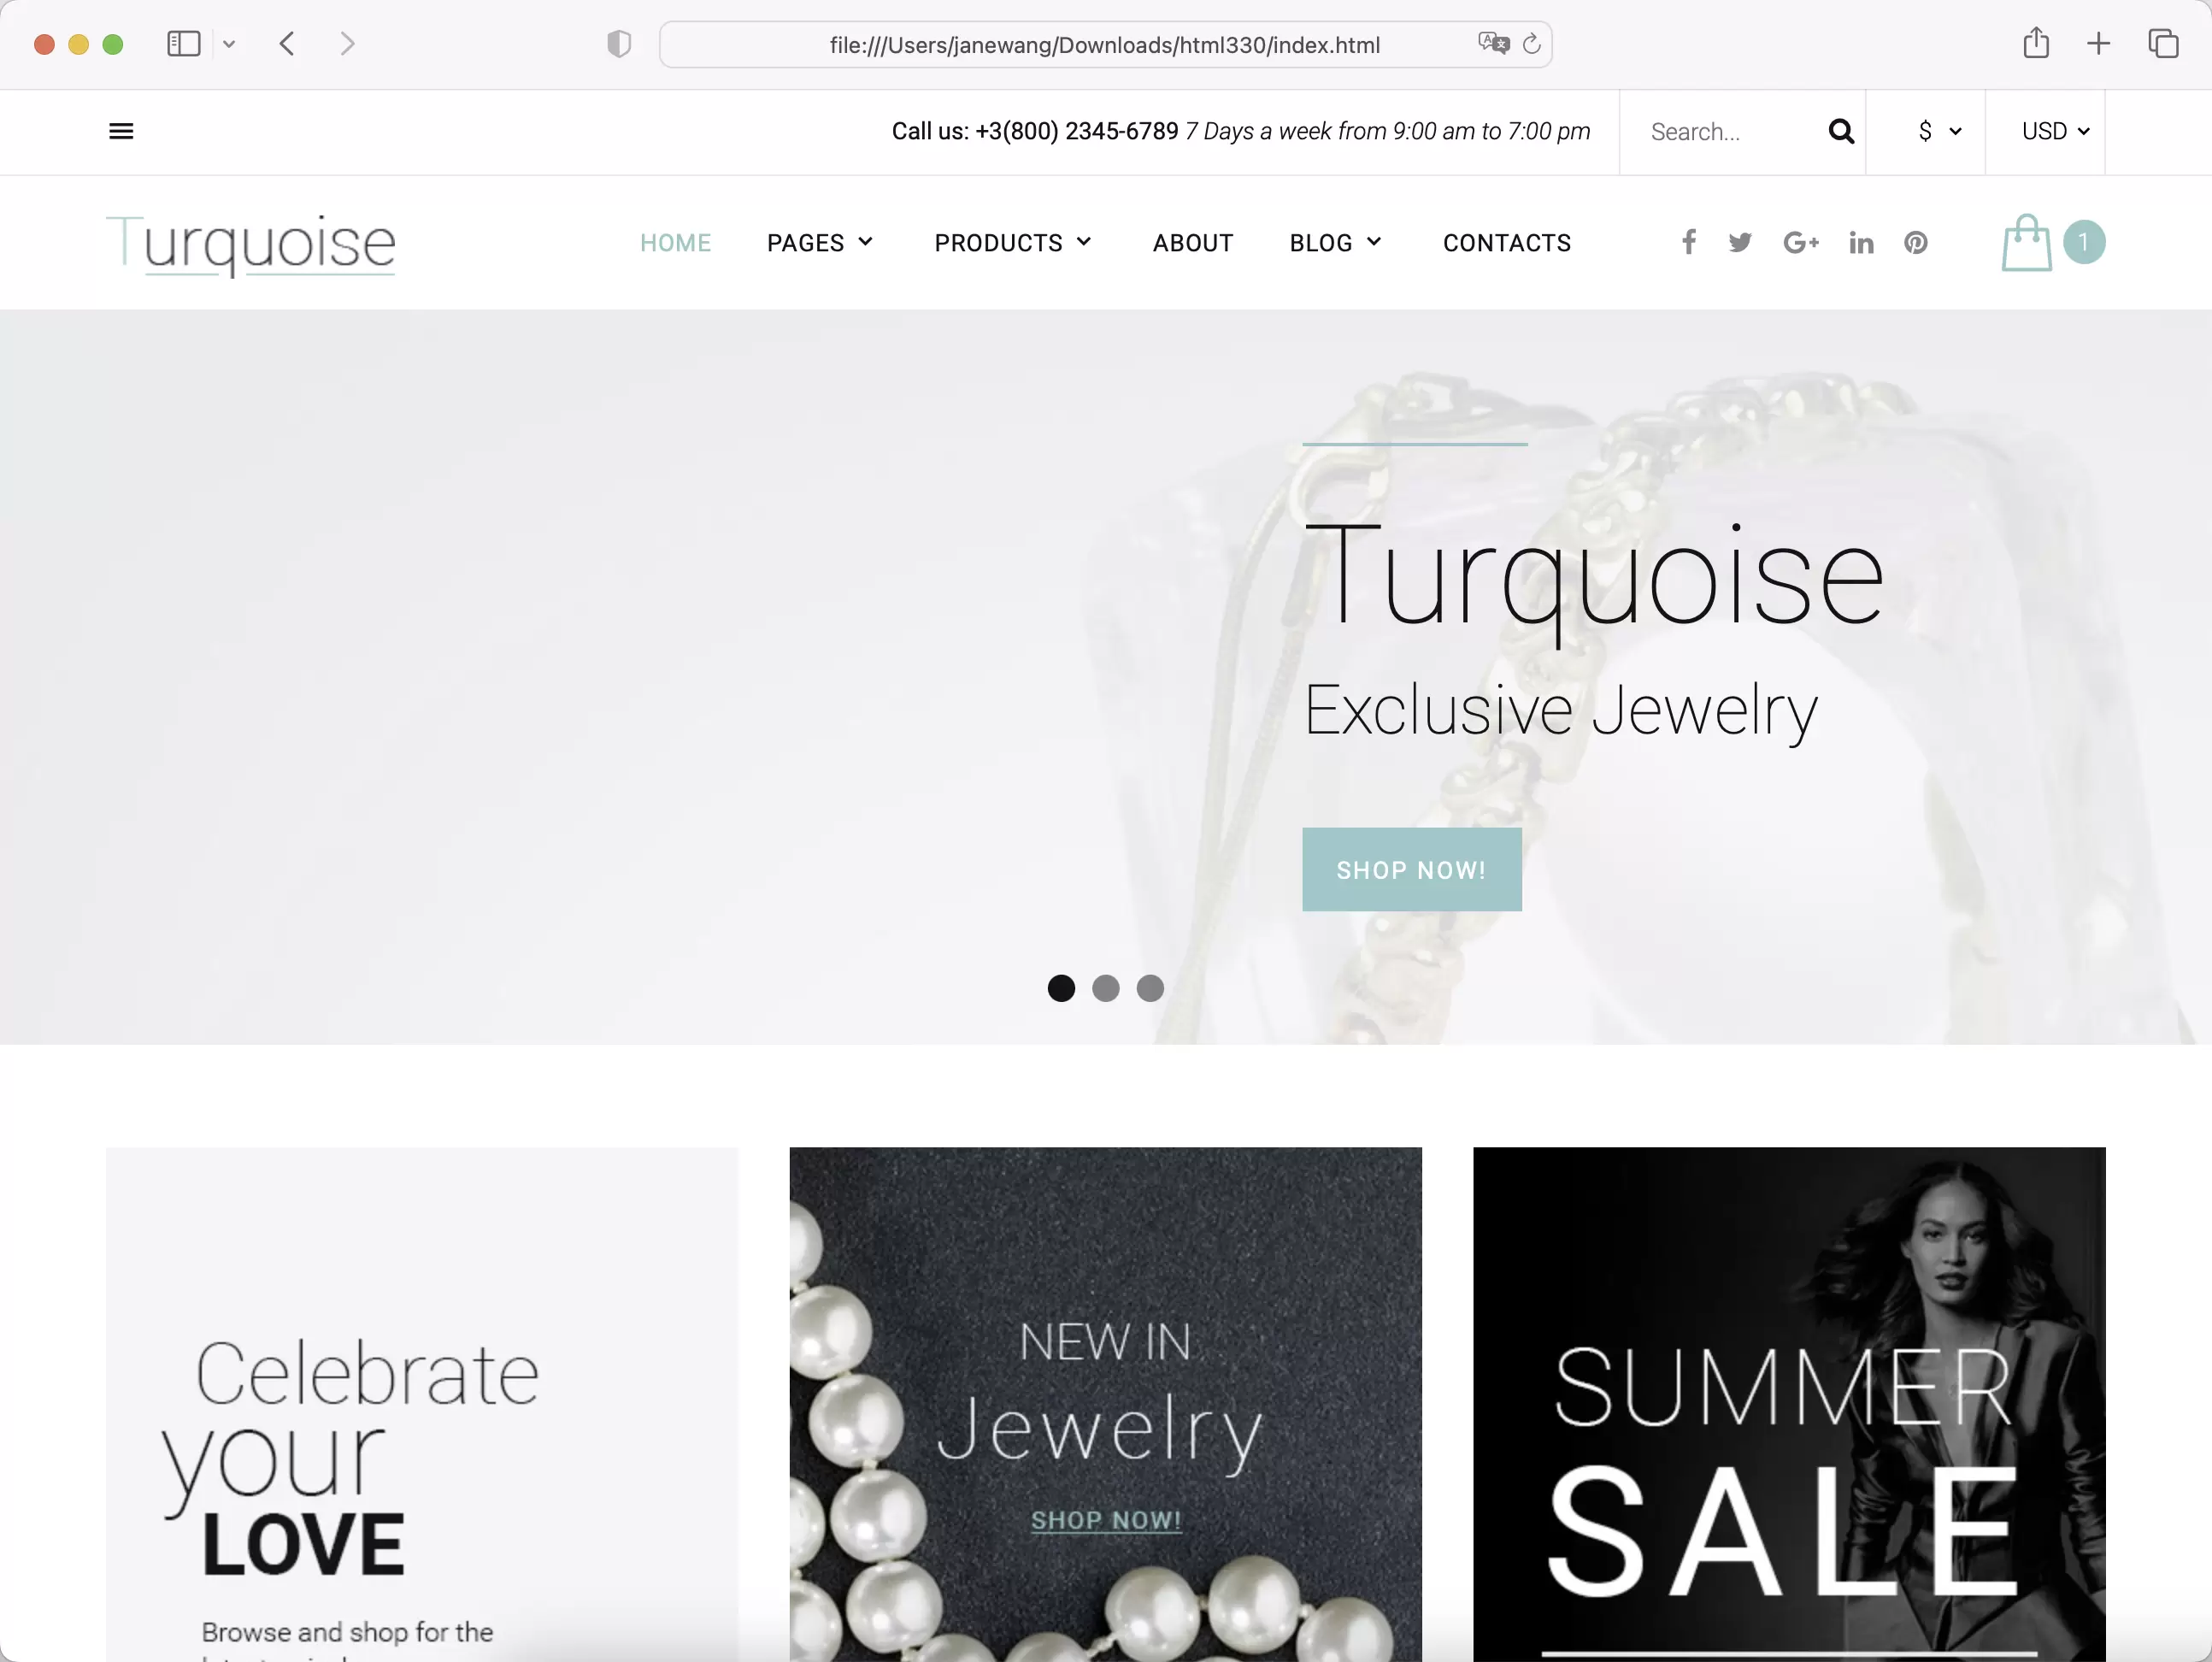Click the ABOUT navigation tab
This screenshot has height=1662, width=2212.
click(1195, 243)
